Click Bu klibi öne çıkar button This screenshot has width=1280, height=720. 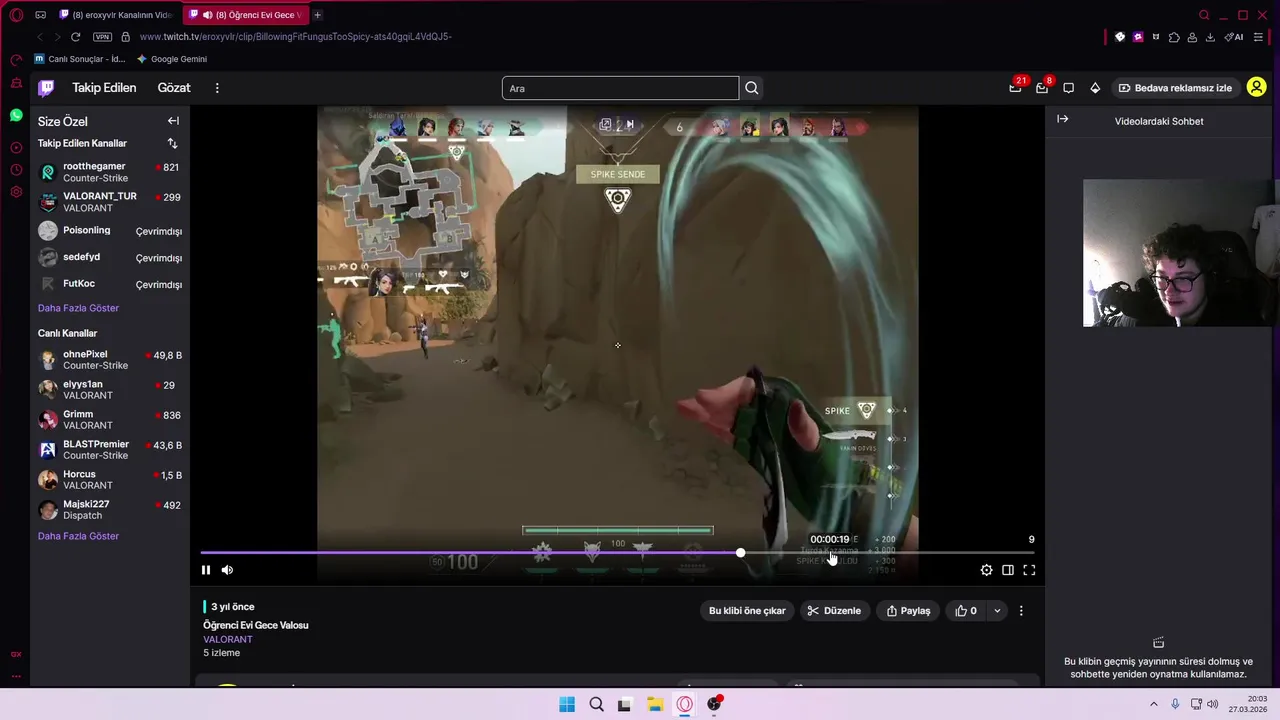pyautogui.click(x=747, y=611)
